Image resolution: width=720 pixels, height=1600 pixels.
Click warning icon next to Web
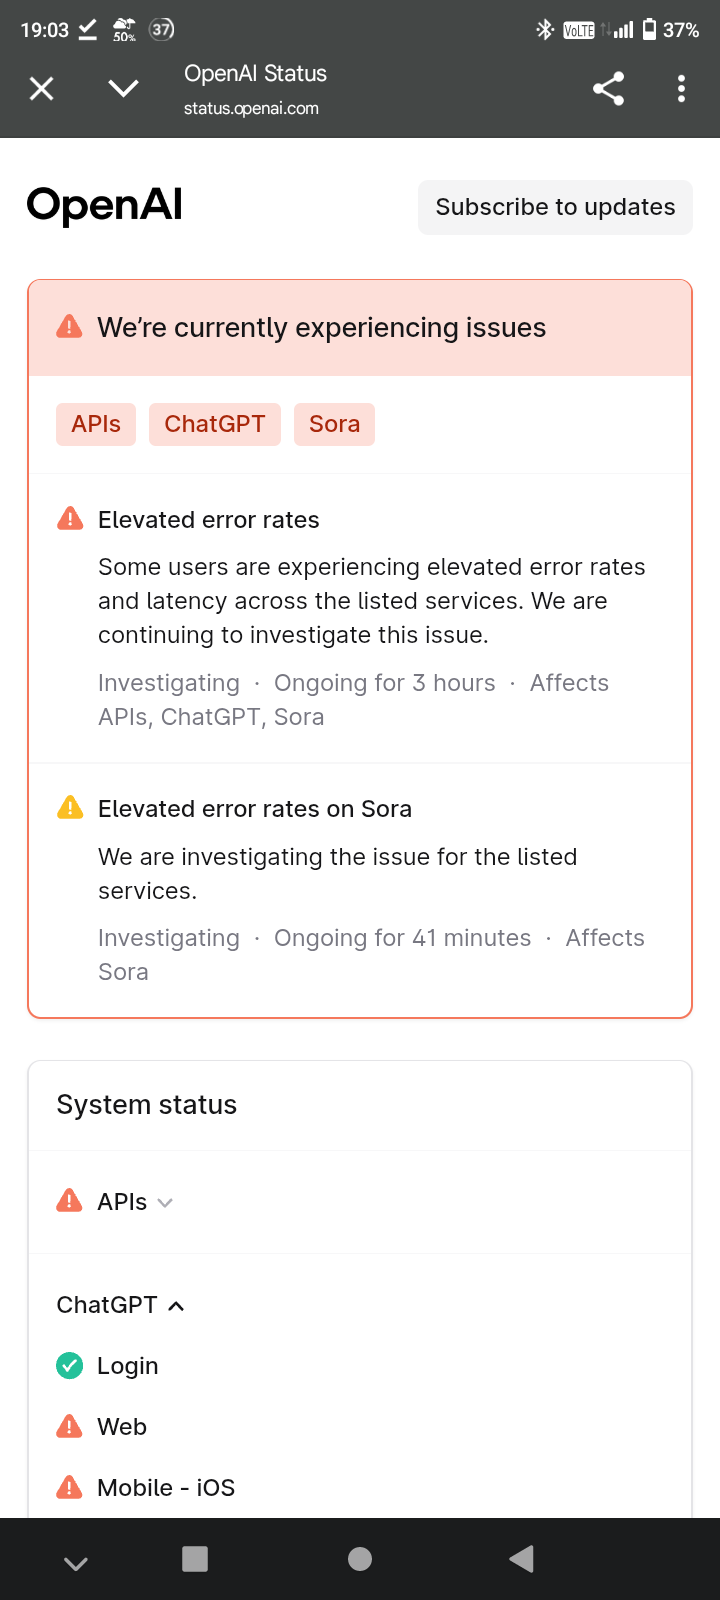(70, 1426)
